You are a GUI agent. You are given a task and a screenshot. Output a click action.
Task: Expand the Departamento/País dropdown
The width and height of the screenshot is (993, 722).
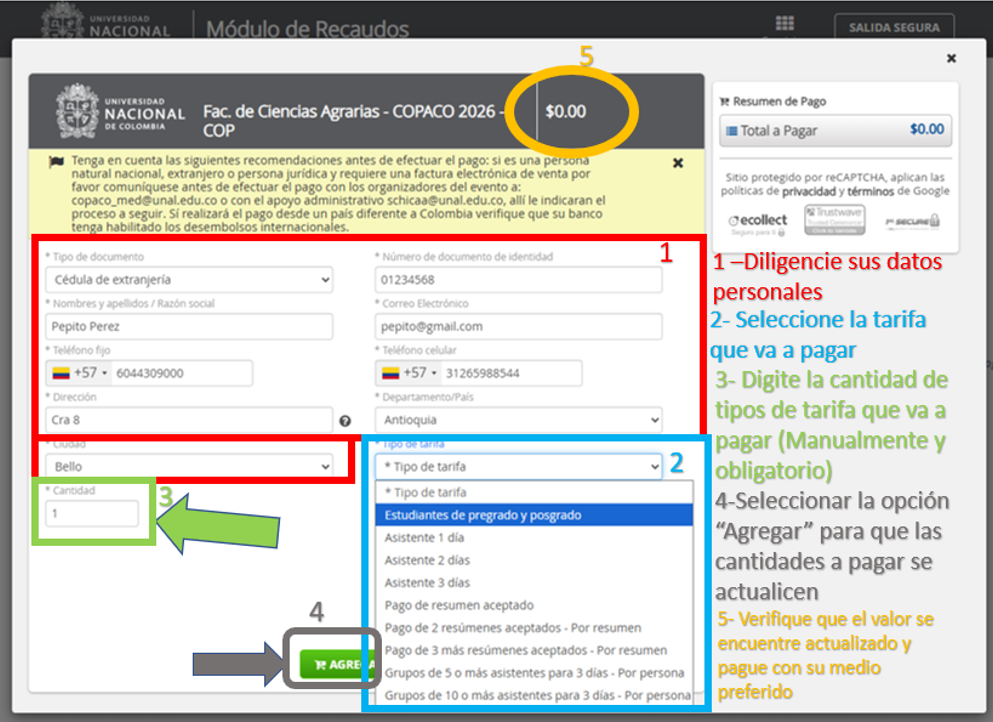[x=518, y=421]
